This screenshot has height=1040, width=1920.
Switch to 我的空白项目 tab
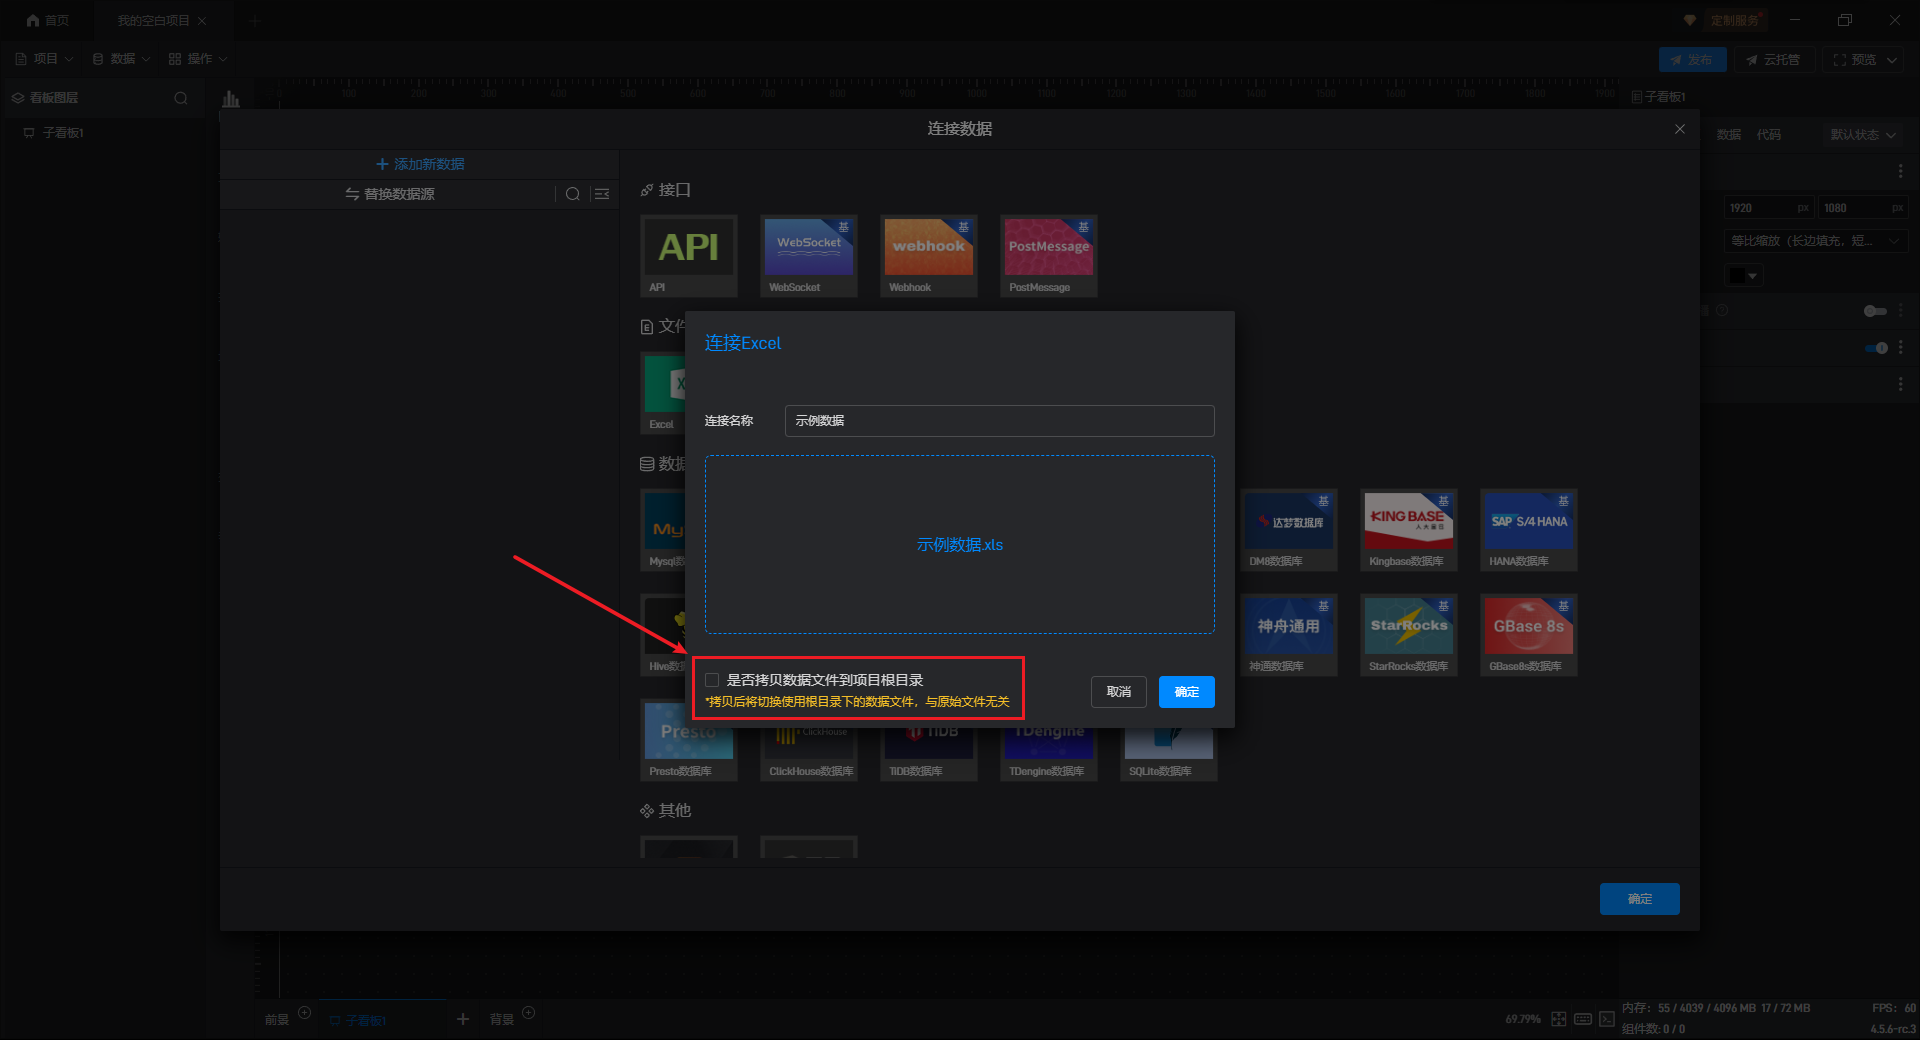tap(154, 20)
